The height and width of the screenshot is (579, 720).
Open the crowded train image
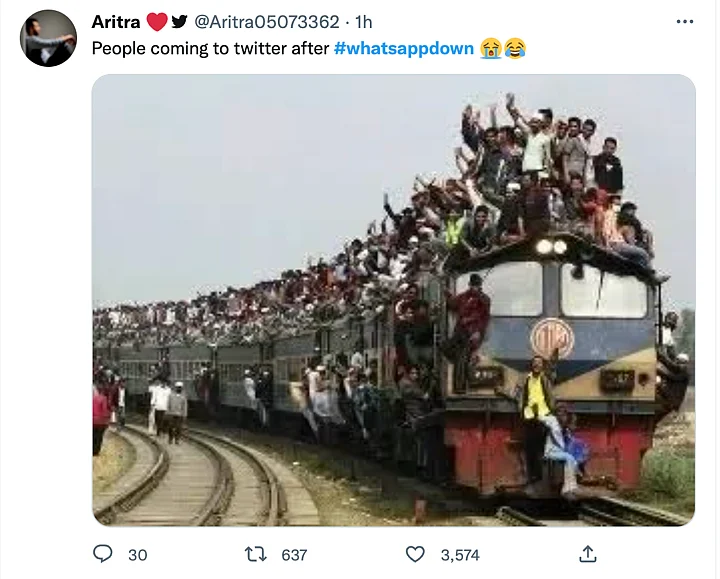pos(394,300)
